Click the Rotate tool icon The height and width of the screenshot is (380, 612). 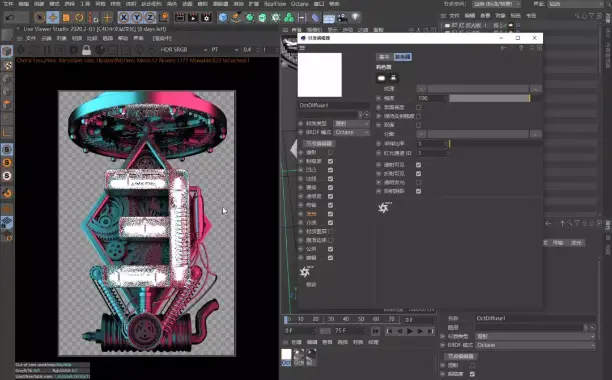point(79,18)
